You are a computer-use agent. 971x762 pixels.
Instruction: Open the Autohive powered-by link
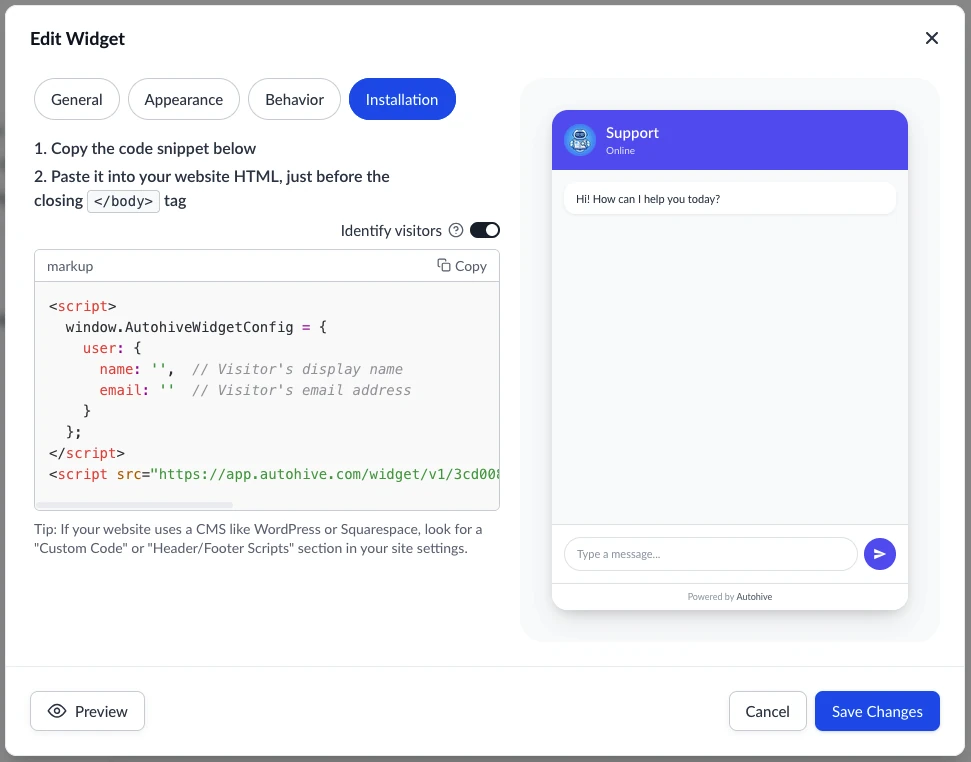tap(754, 597)
